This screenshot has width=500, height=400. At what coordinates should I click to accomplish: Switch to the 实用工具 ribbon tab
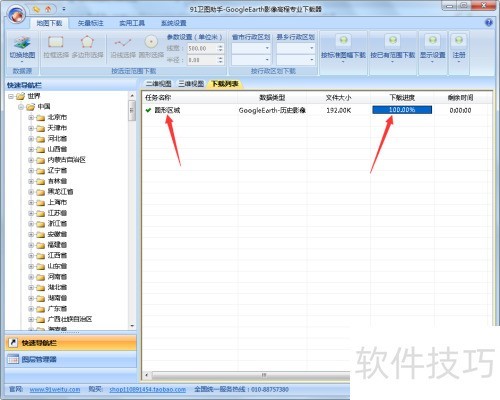coord(132,23)
